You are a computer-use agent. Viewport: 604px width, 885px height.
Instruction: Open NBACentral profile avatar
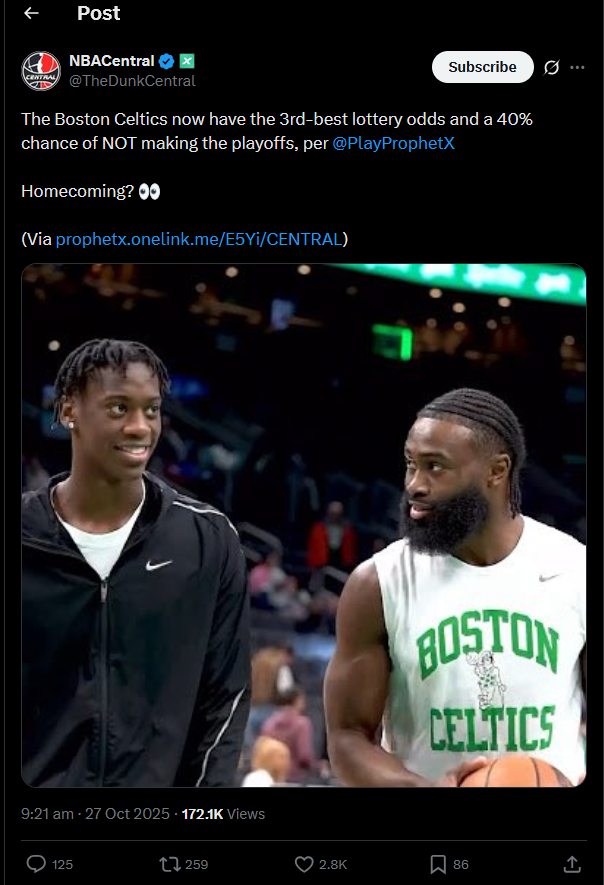[41, 71]
